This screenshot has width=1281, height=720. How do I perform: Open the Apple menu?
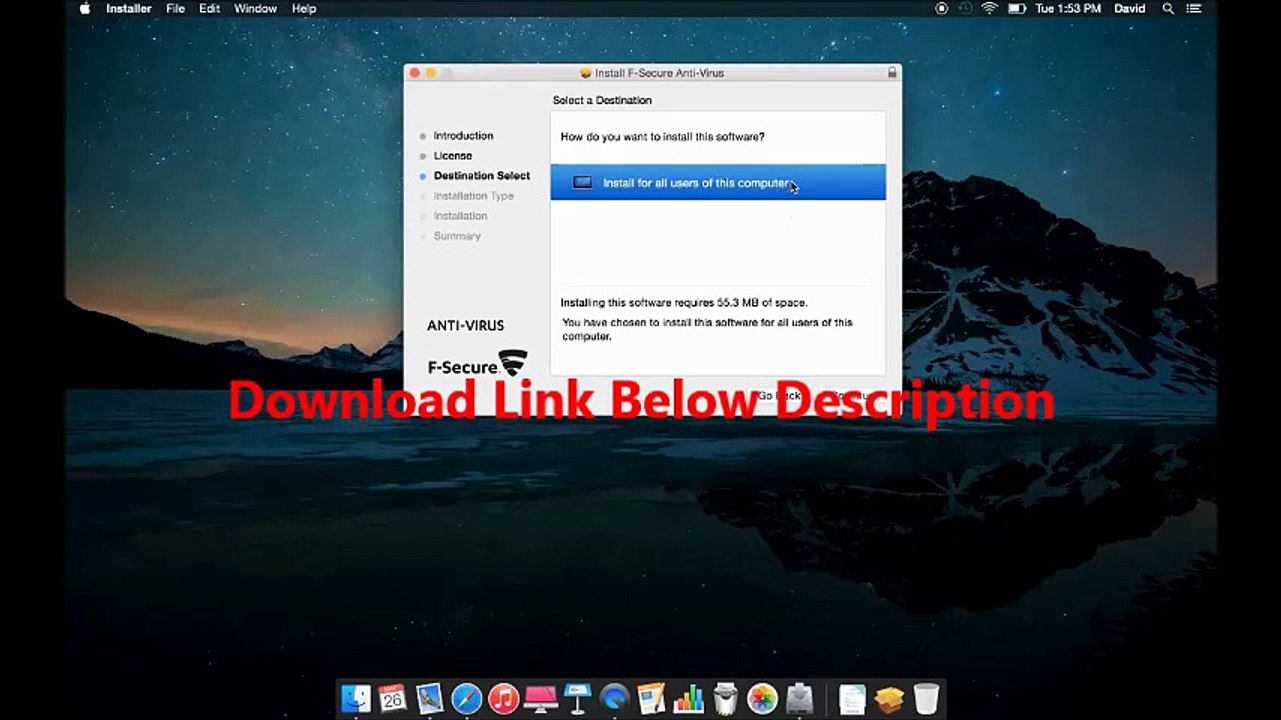(x=85, y=9)
